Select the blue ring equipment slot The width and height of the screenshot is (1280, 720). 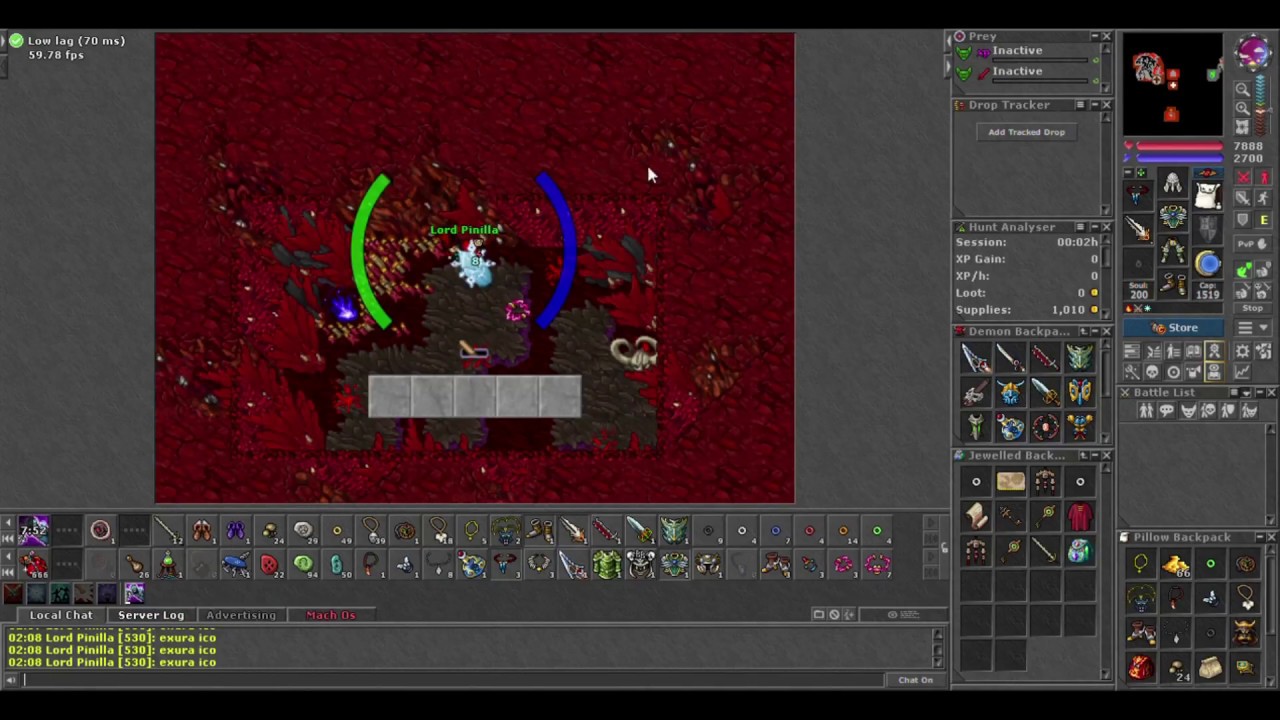1207,262
